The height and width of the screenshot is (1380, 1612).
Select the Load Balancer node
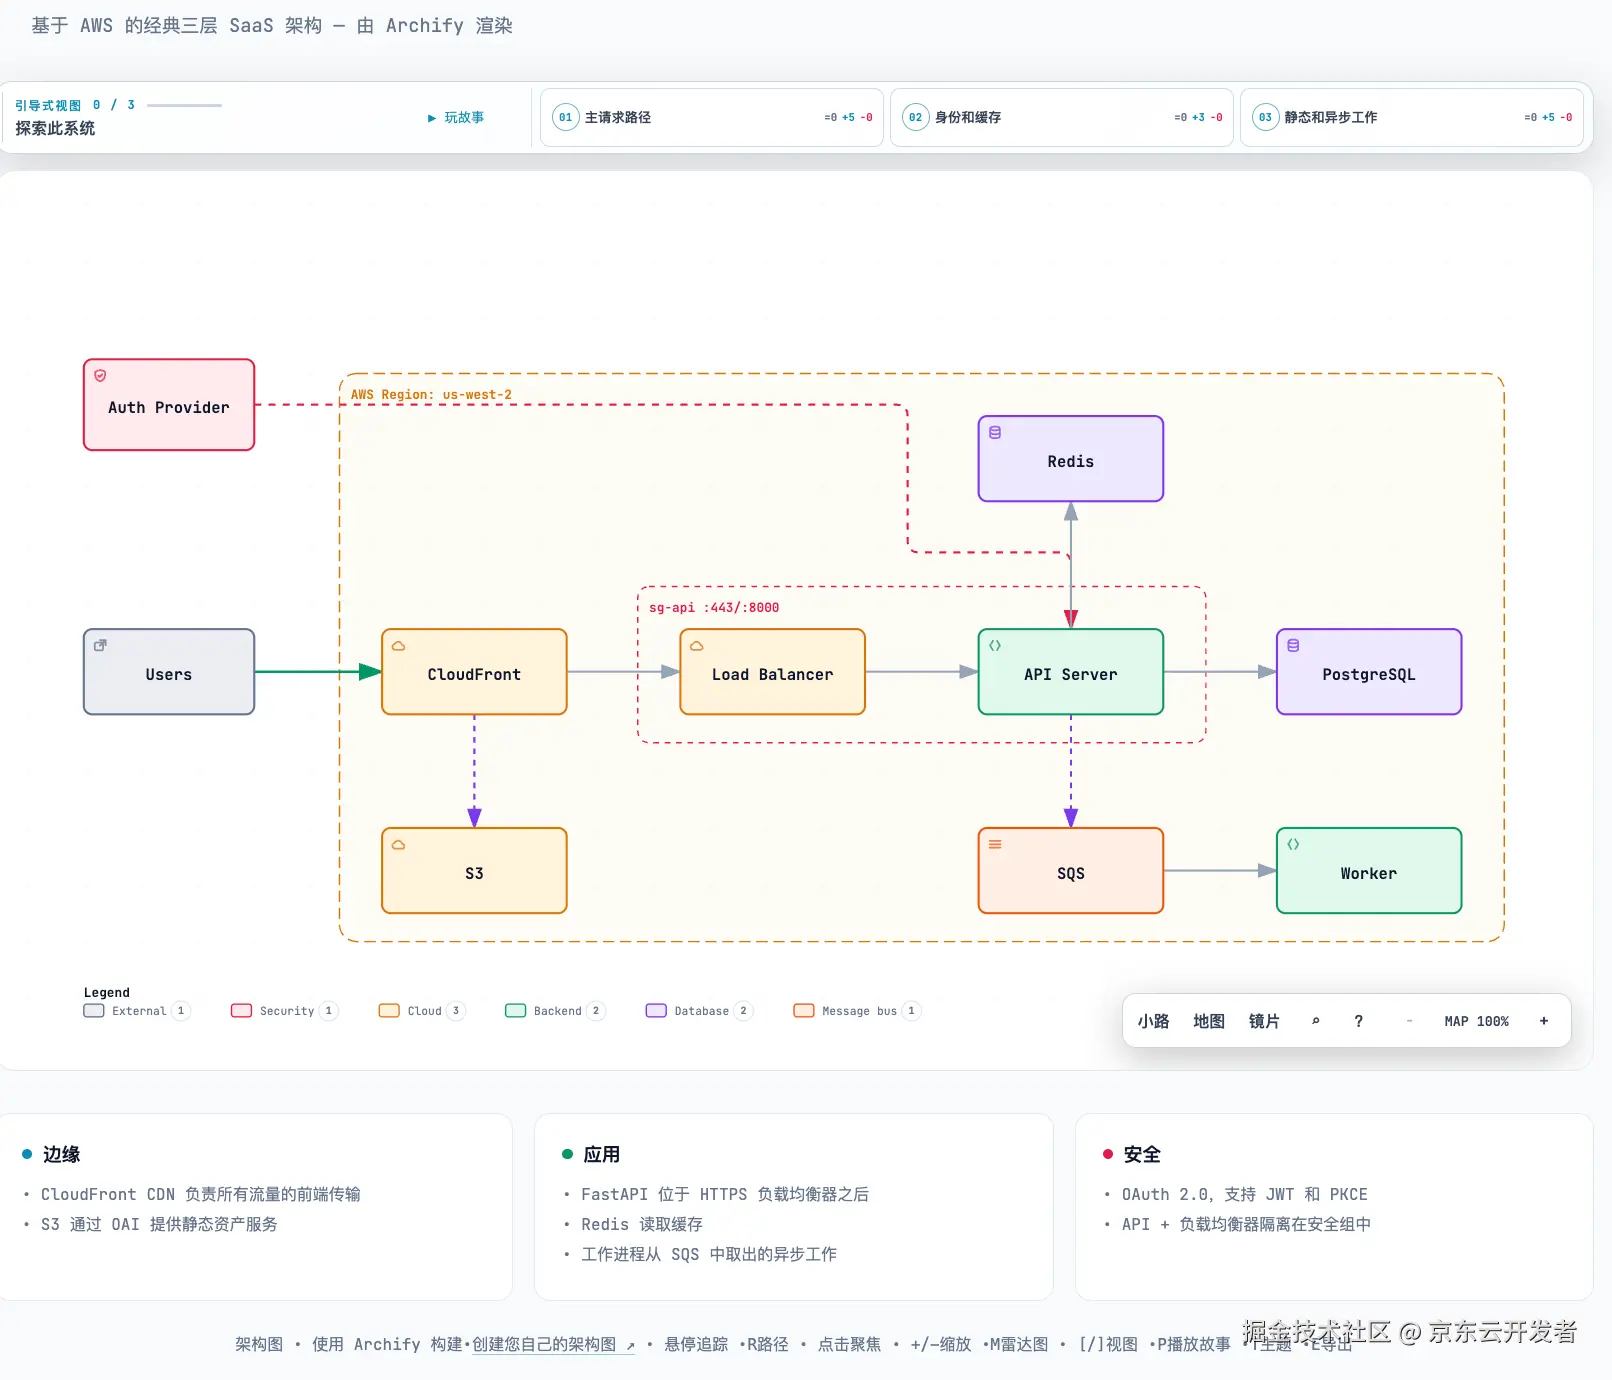(x=772, y=672)
